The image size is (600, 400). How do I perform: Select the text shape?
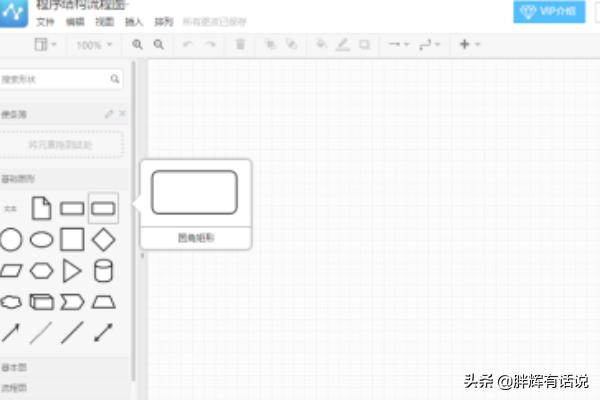[10, 209]
